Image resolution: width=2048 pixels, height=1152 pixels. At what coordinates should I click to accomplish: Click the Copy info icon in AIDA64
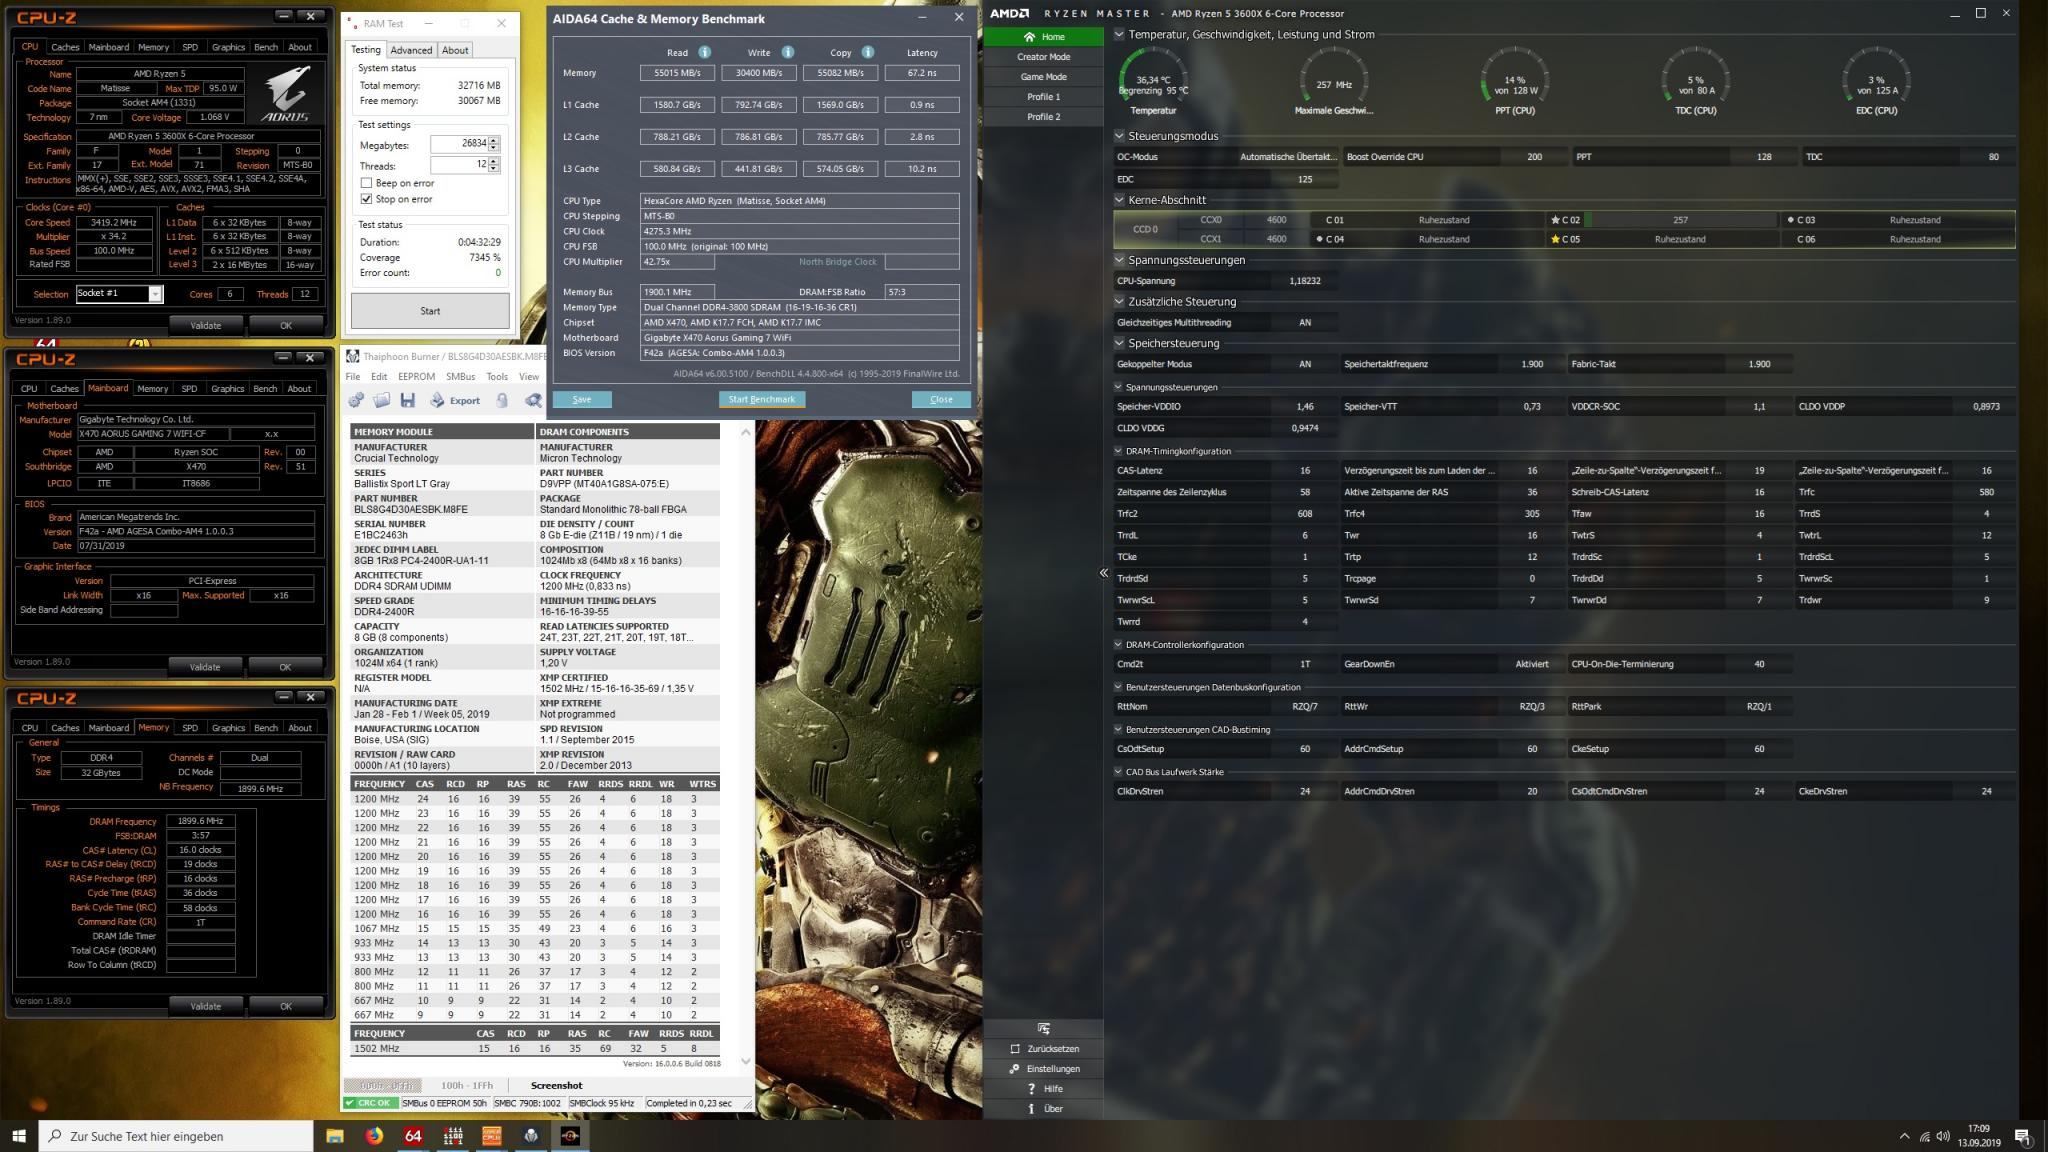pos(867,52)
